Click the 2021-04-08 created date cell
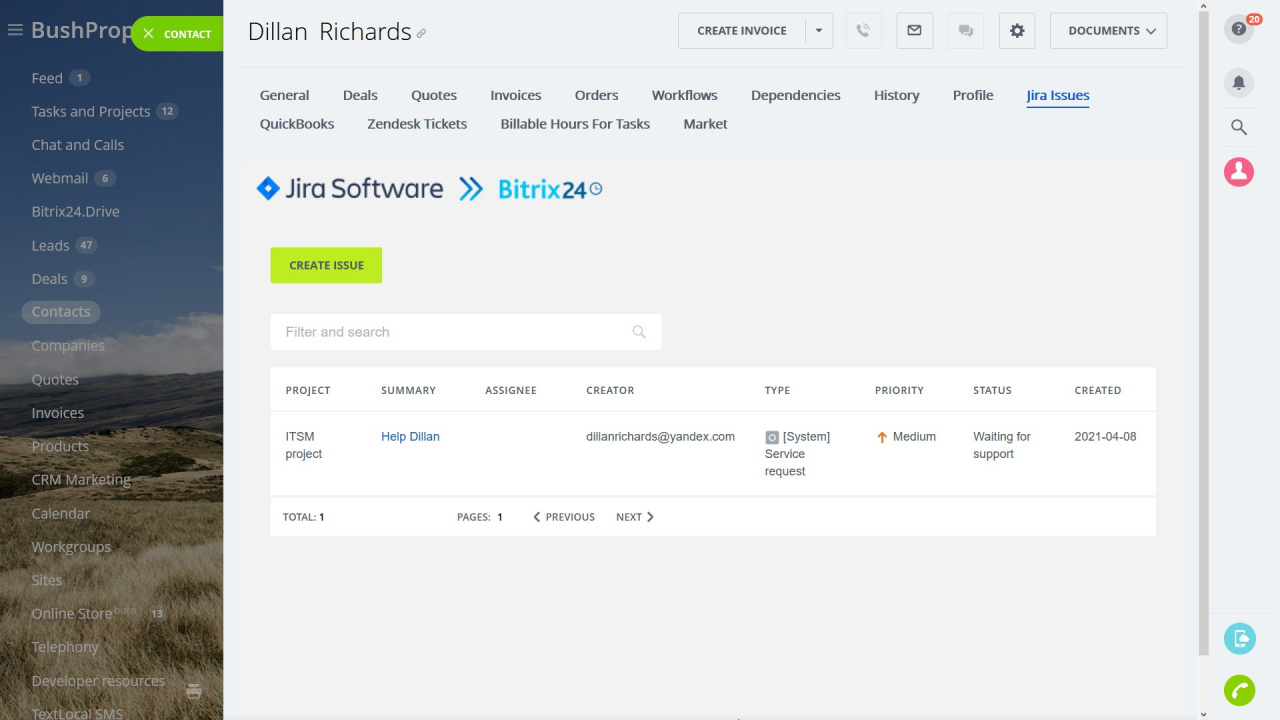This screenshot has width=1280, height=720. coord(1105,437)
